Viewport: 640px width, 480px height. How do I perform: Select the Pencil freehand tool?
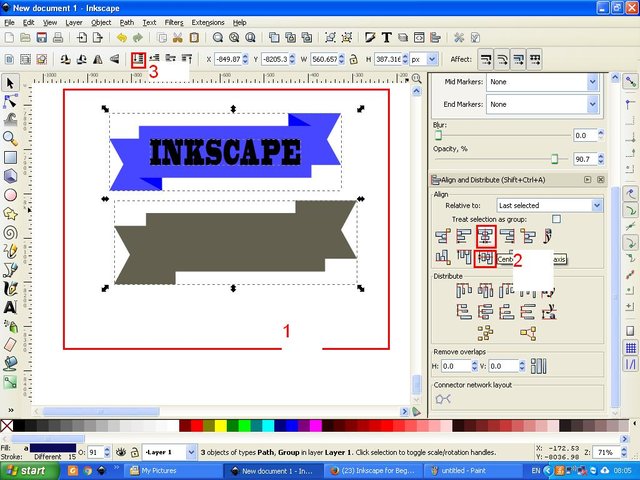pyautogui.click(x=10, y=251)
